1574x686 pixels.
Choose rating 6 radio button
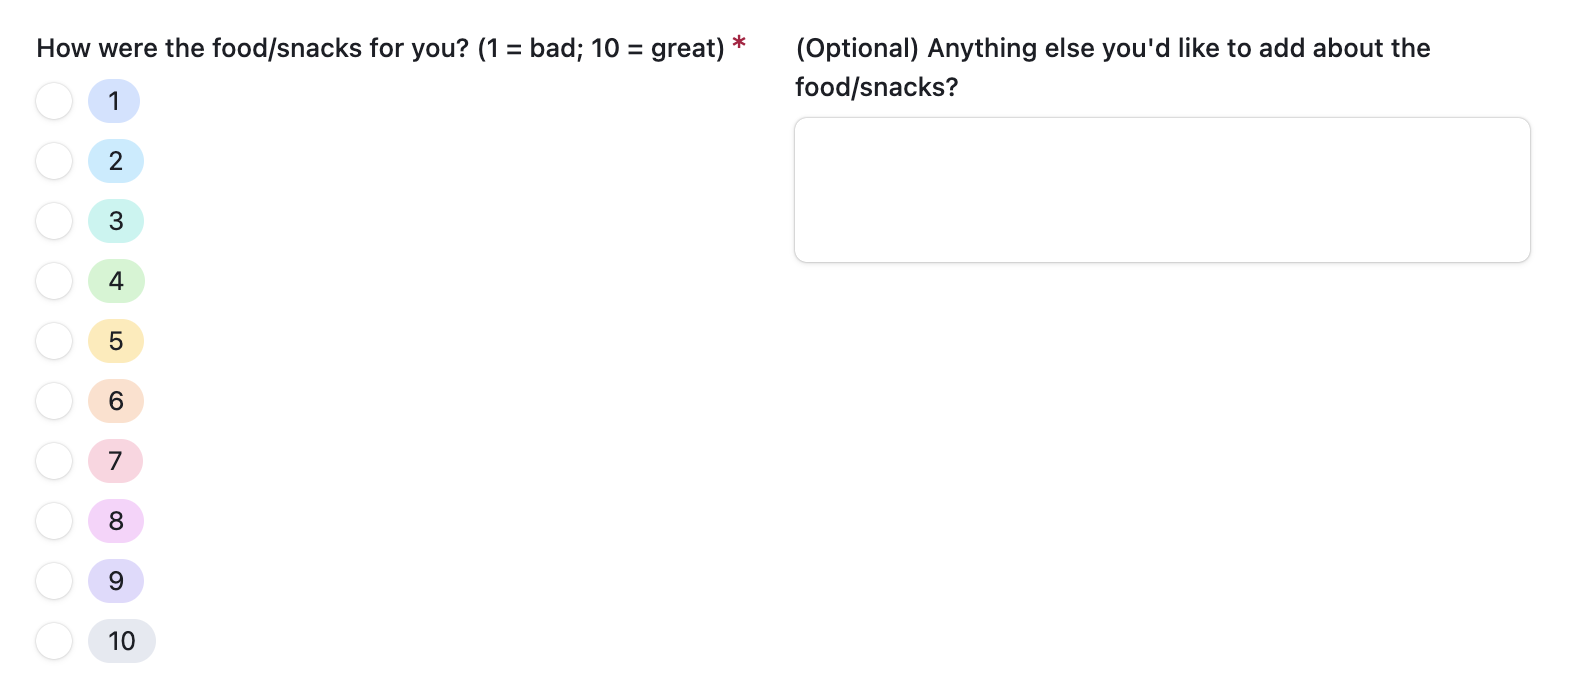coord(54,401)
